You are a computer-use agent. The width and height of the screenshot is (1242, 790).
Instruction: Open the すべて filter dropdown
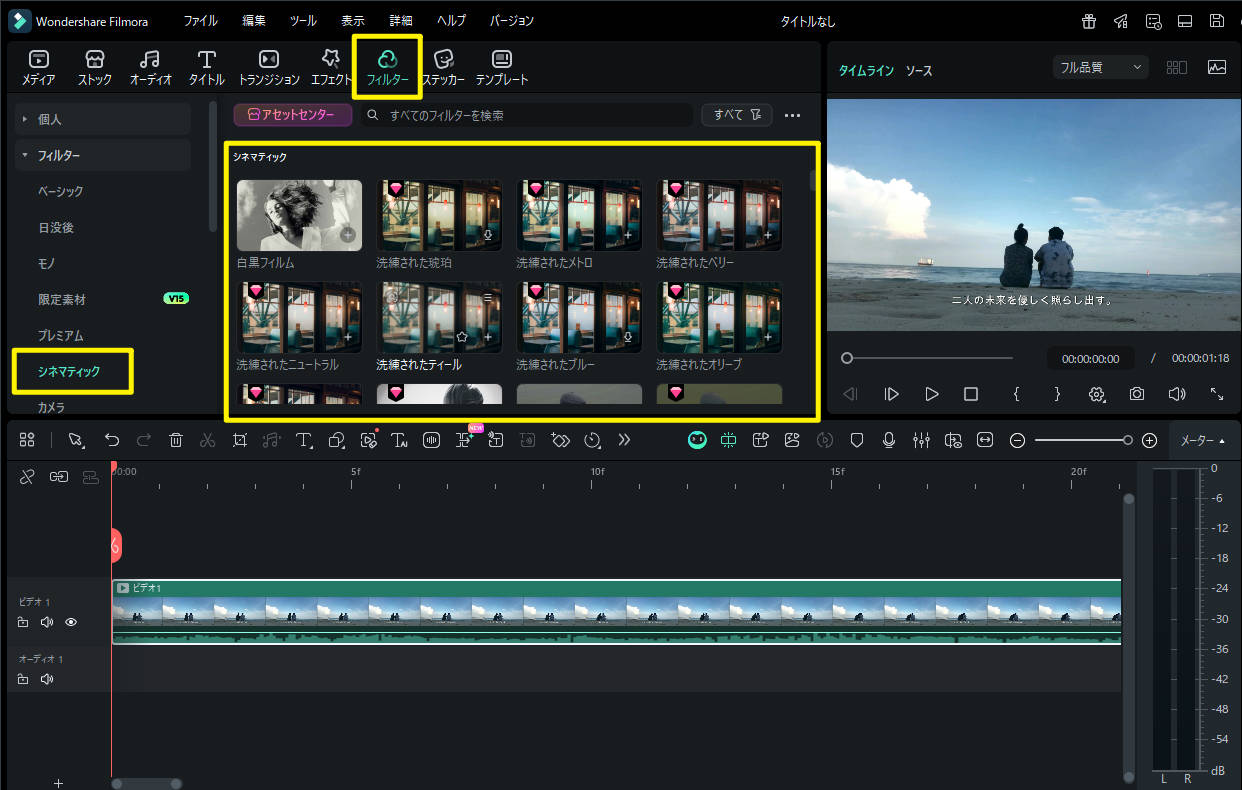coord(736,115)
